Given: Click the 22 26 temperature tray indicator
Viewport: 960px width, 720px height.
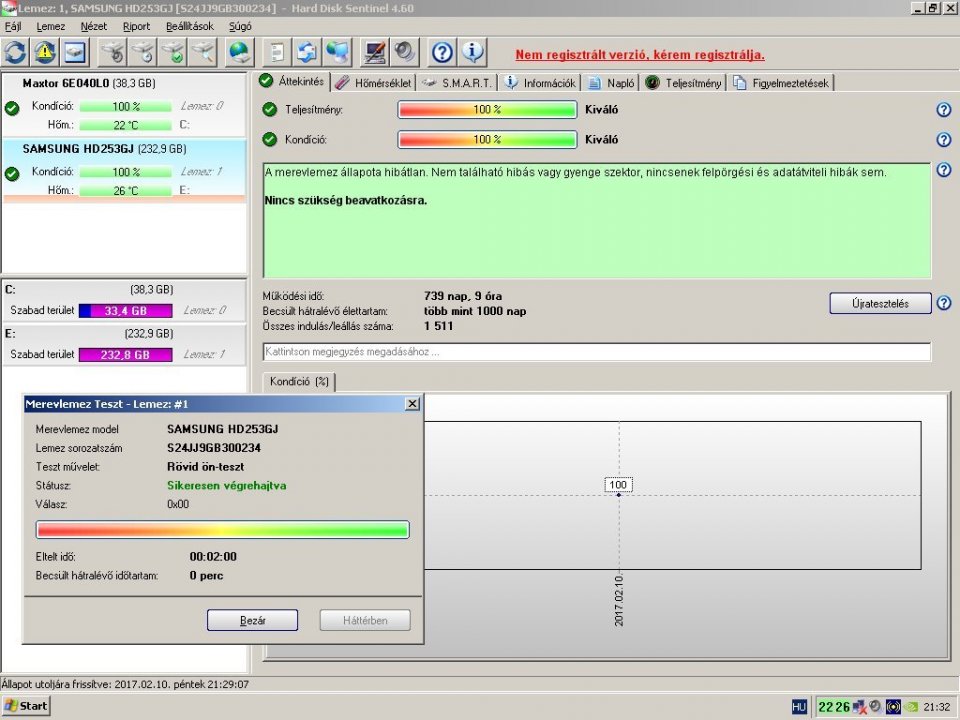Looking at the screenshot, I should pos(834,707).
